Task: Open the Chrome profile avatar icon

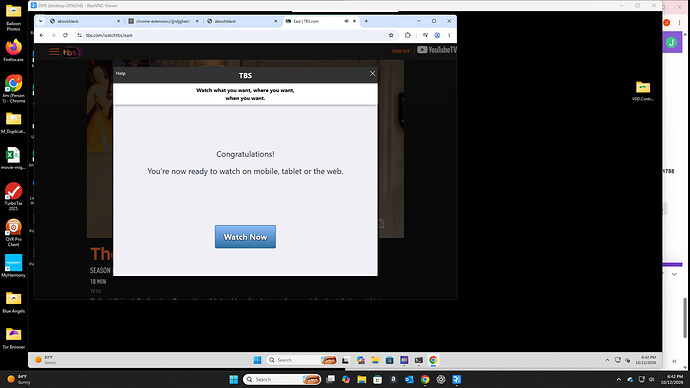Action: (437, 35)
